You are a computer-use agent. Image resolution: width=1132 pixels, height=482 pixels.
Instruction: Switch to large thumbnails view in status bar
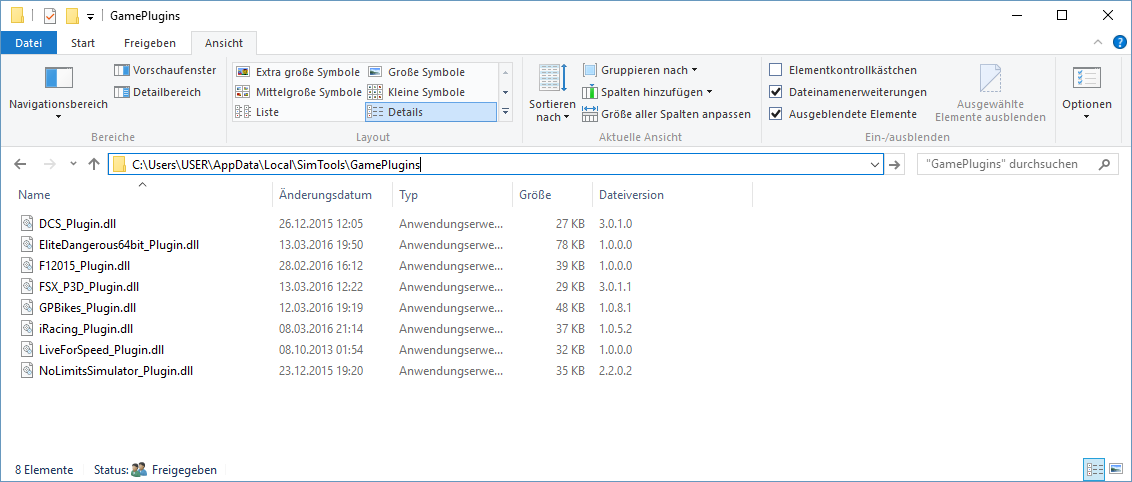1116,470
